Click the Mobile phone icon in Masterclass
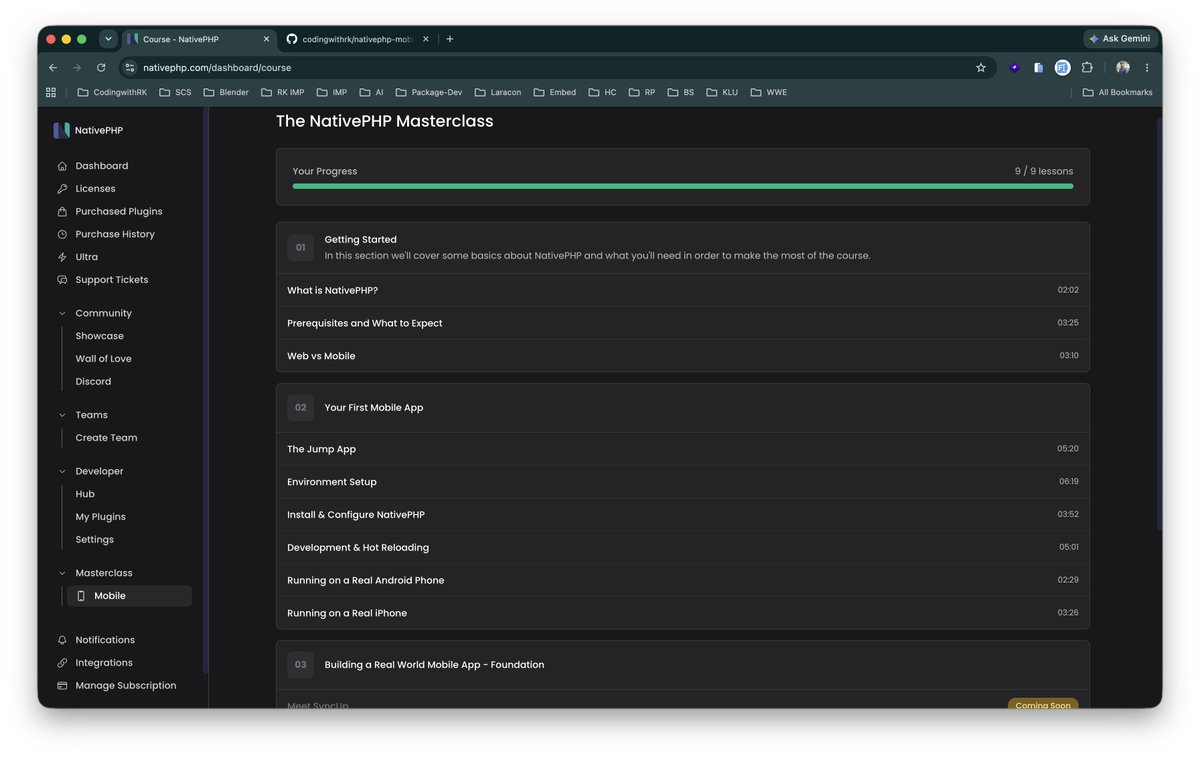This screenshot has height=758, width=1200. pyautogui.click(x=81, y=596)
